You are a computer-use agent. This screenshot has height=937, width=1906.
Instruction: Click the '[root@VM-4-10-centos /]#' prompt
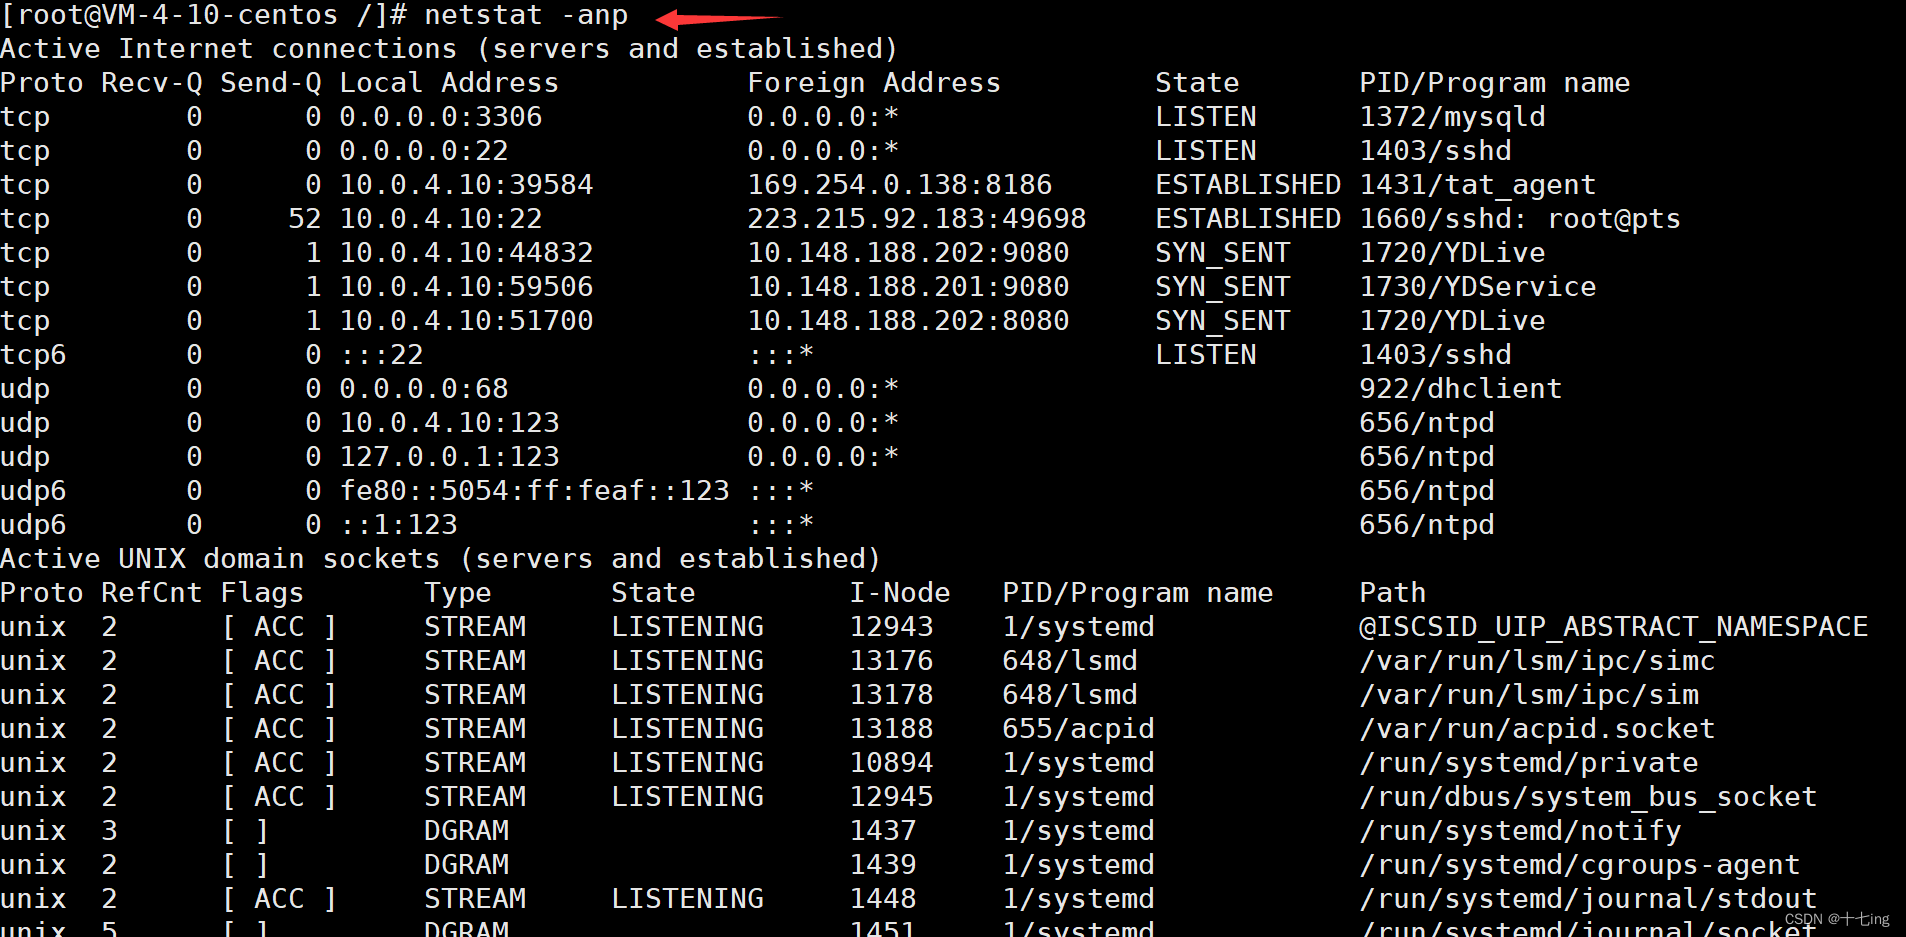(x=204, y=15)
